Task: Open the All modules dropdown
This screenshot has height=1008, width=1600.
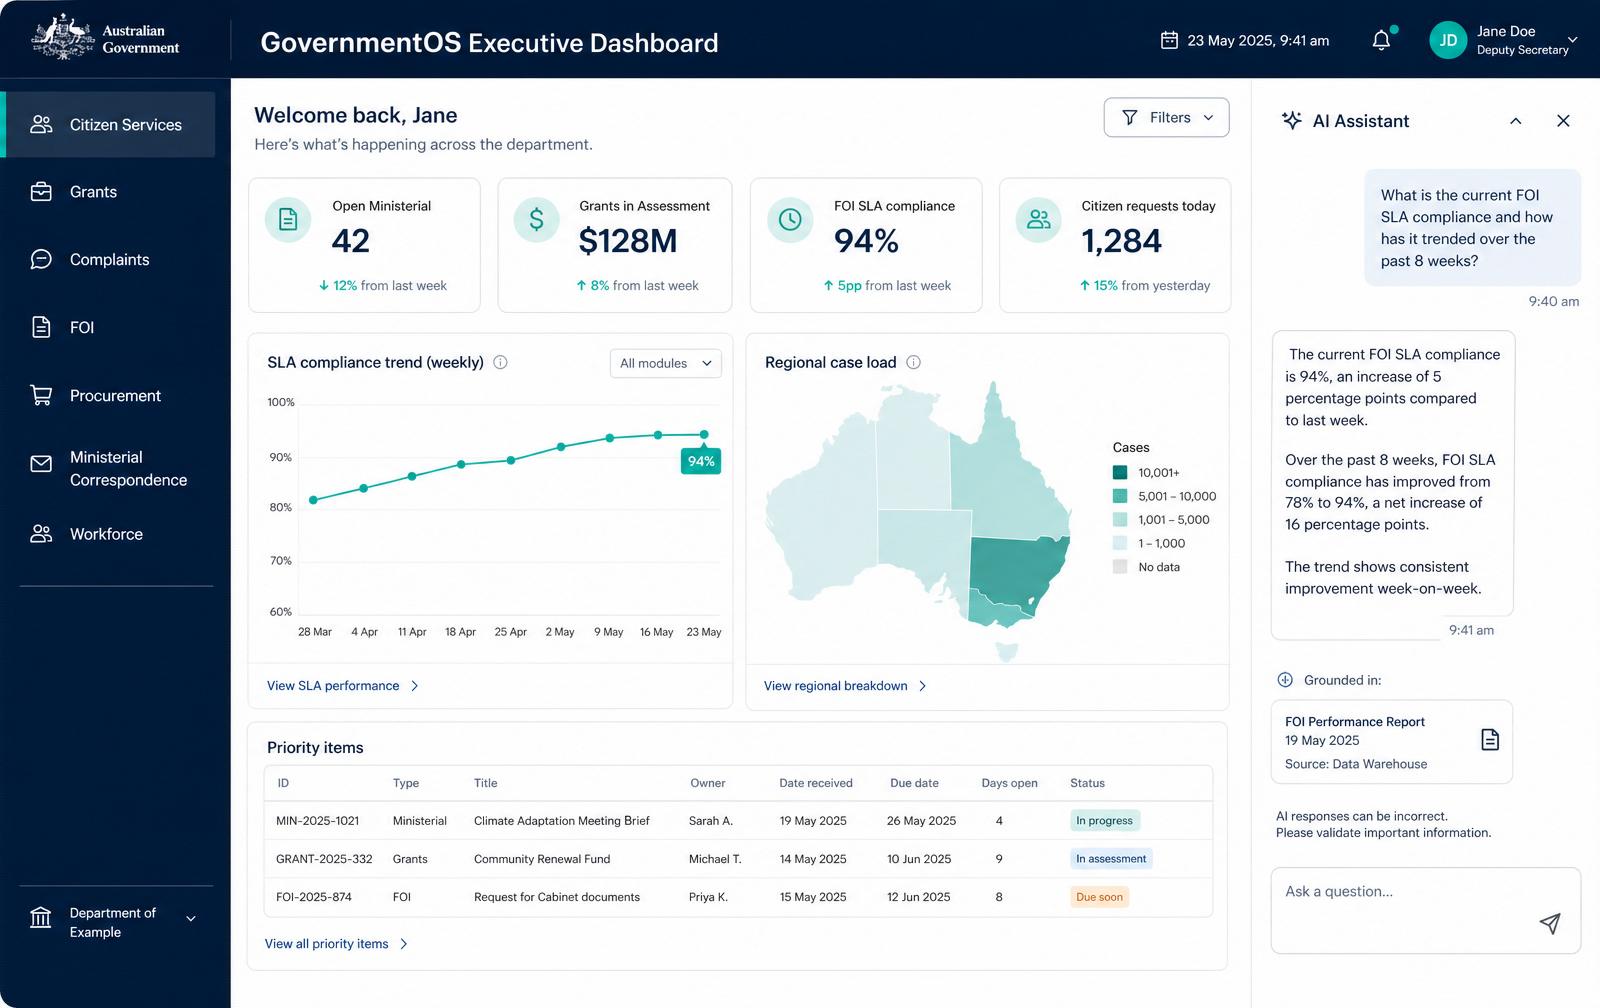Action: [x=665, y=363]
